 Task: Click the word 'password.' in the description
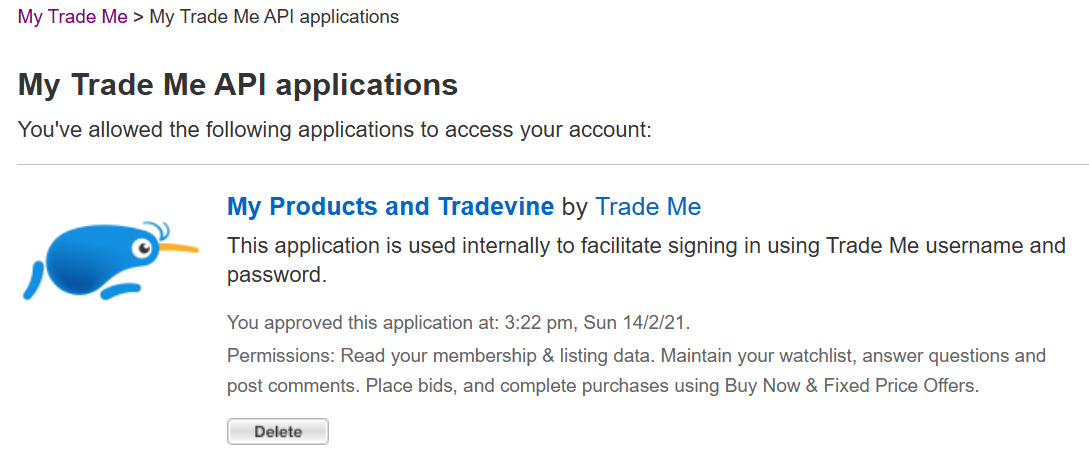(277, 274)
